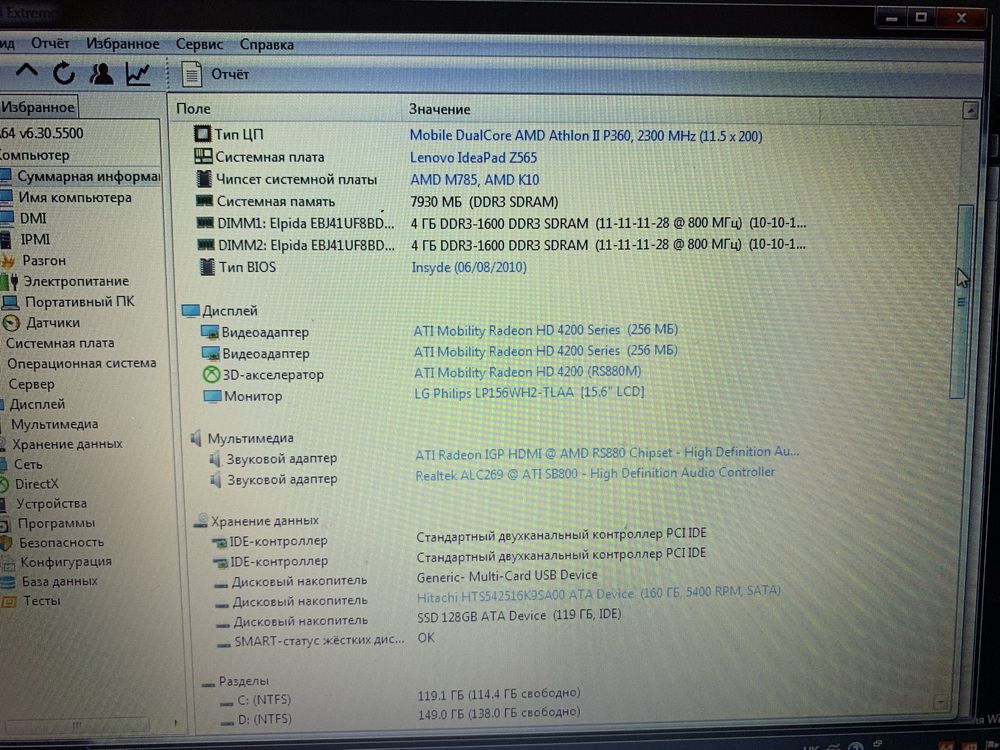1000x750 pixels.
Task: Expand the Системная плата tree node
Action: pyautogui.click(x=60, y=343)
